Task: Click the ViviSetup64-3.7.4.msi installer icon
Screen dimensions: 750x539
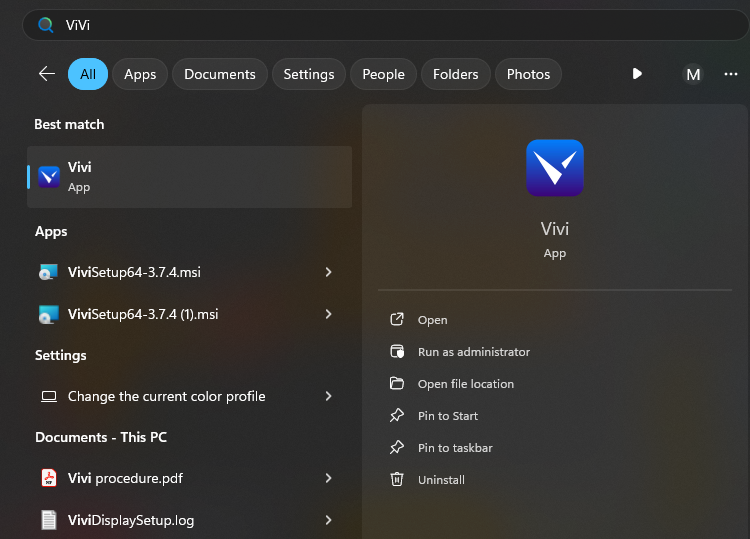Action: point(48,272)
